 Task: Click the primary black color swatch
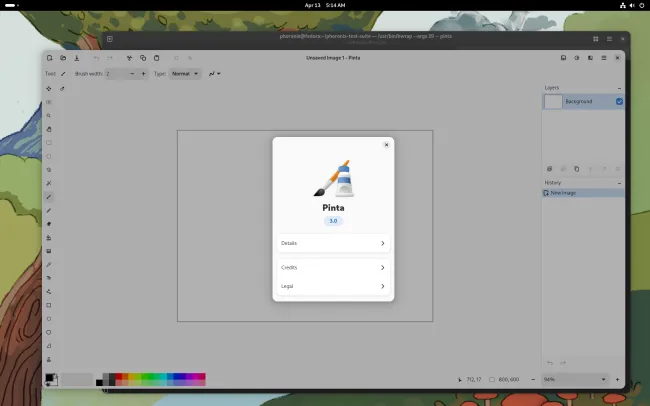tap(49, 377)
